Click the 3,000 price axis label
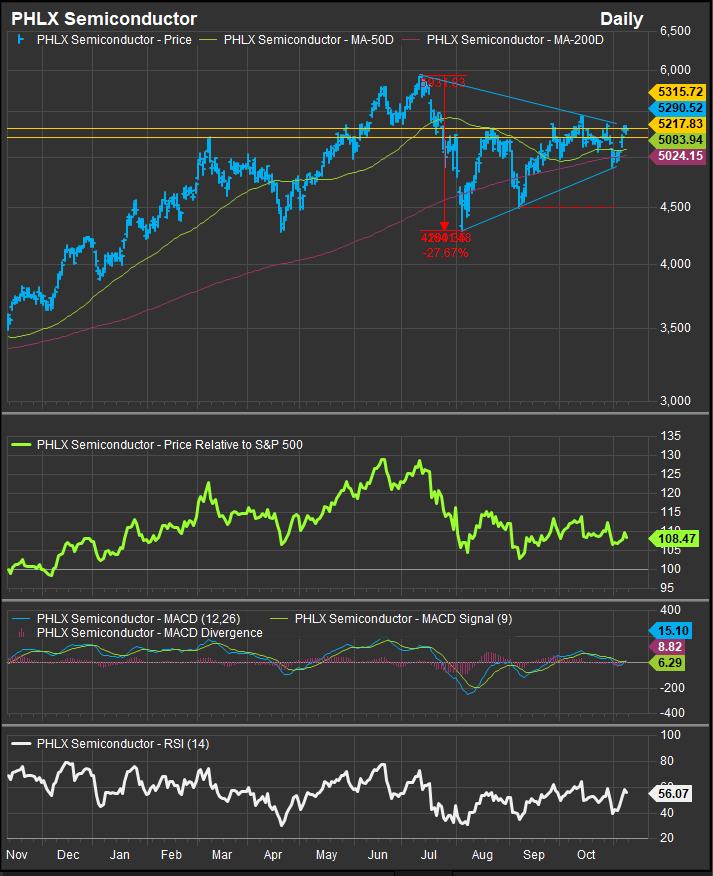This screenshot has width=713, height=876. point(675,401)
